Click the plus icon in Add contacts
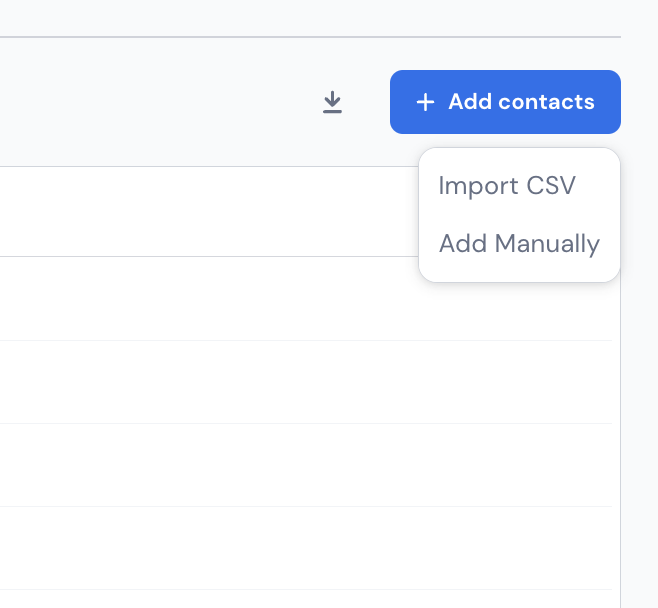 coord(425,102)
